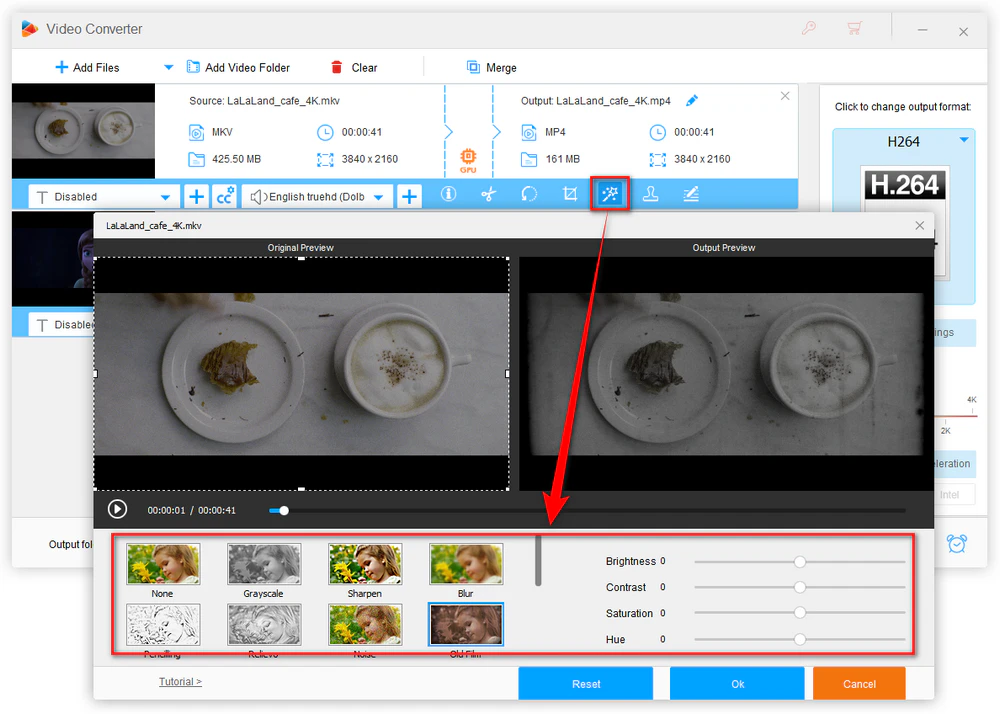1000x714 pixels.
Task: Click Add Video Folder
Action: [238, 68]
